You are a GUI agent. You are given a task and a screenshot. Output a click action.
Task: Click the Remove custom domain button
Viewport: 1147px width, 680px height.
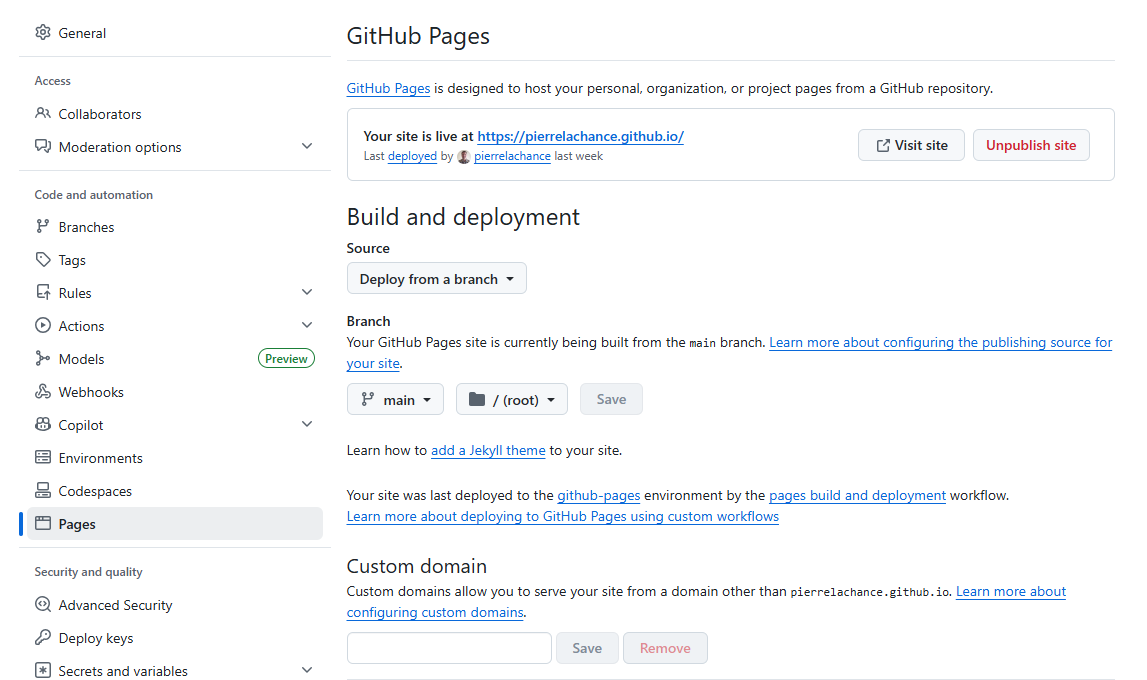pos(665,648)
